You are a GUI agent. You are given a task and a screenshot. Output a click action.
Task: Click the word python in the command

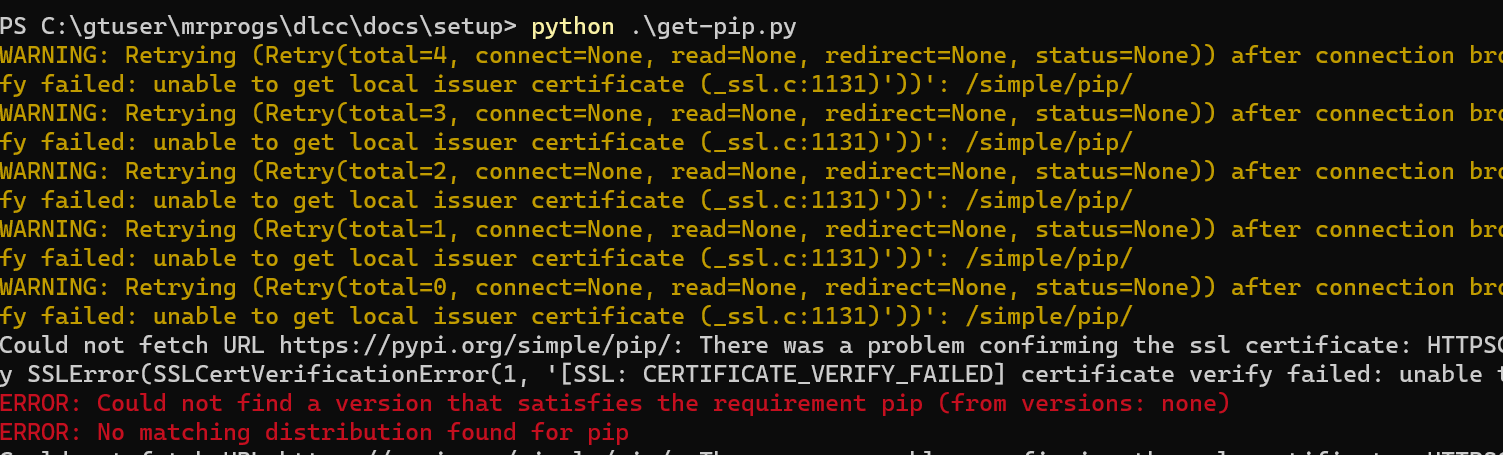[573, 26]
